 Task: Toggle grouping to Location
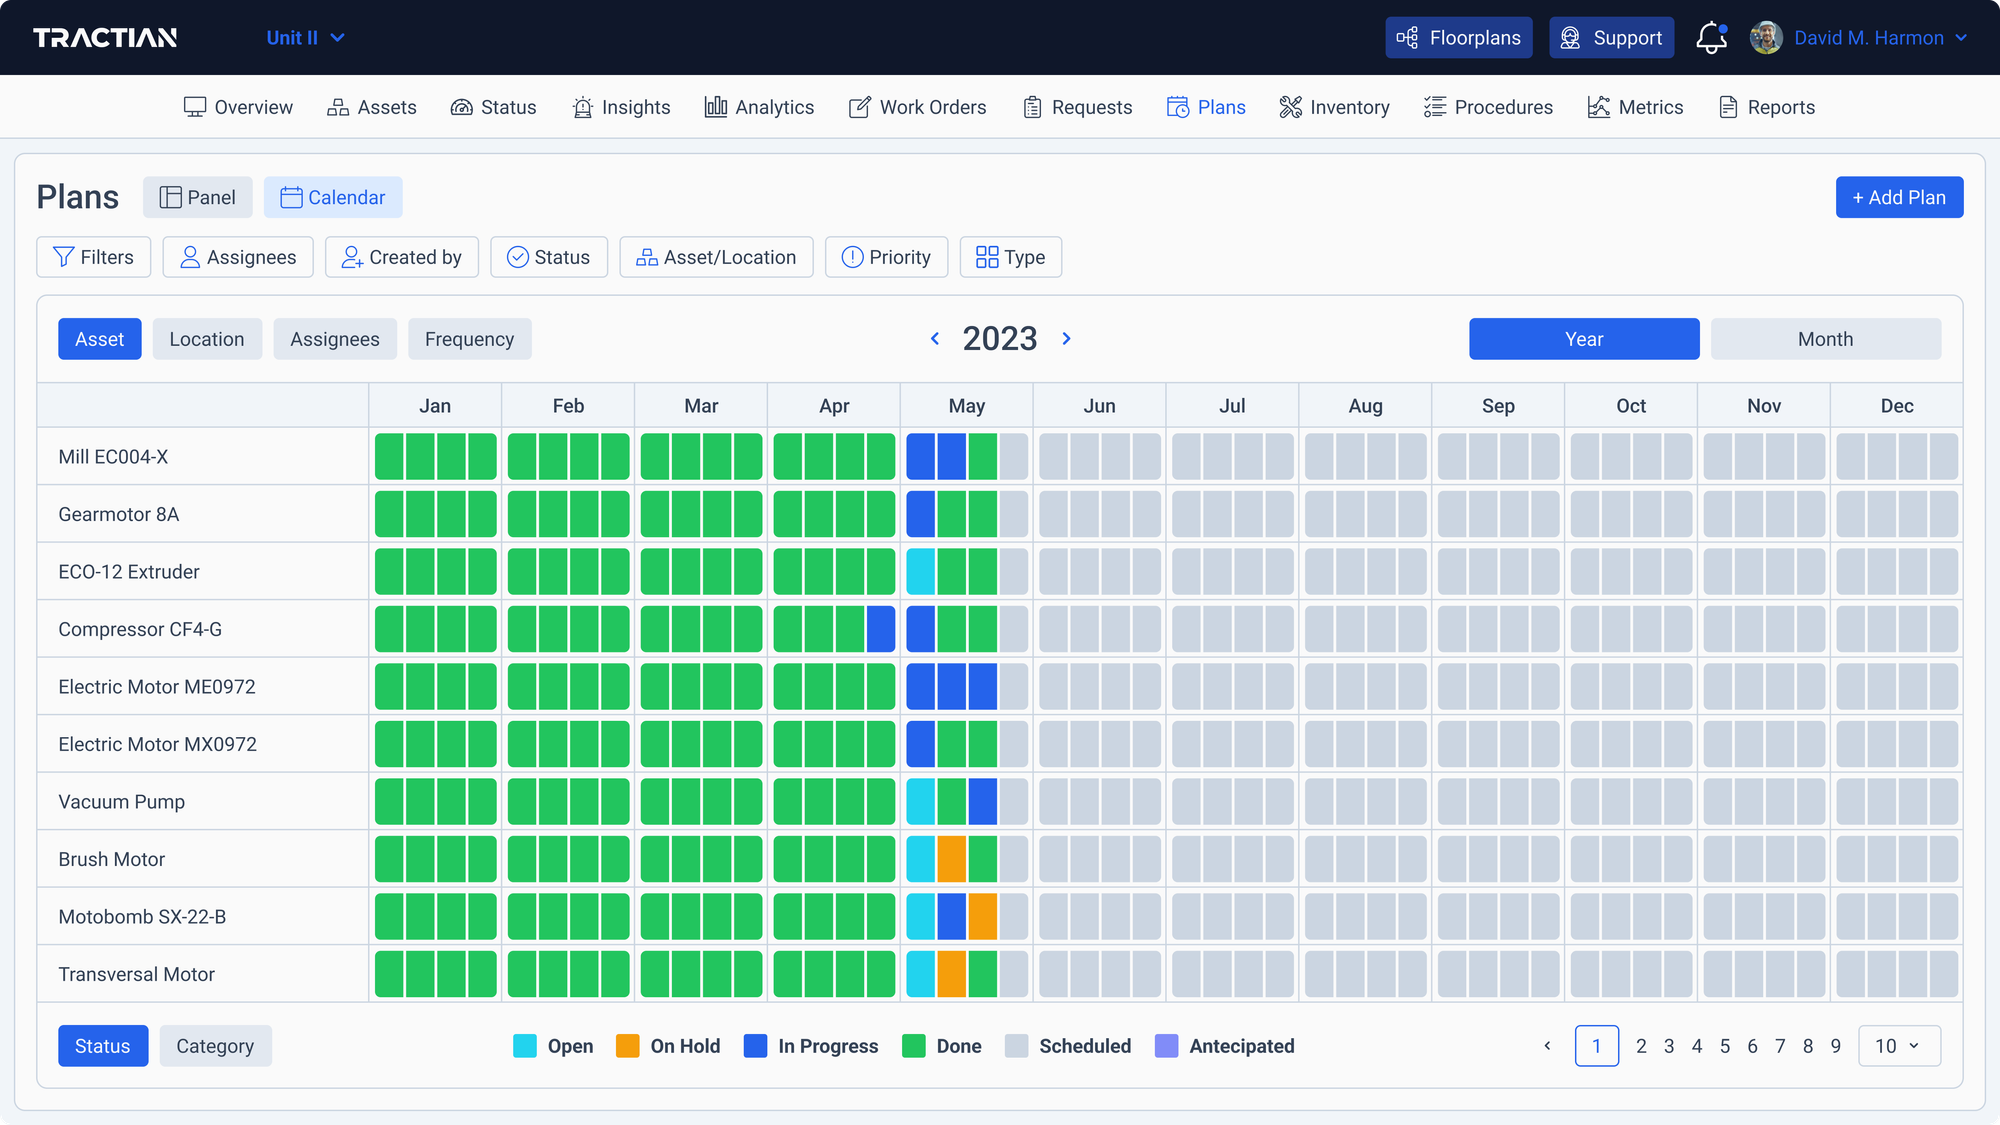pos(207,339)
